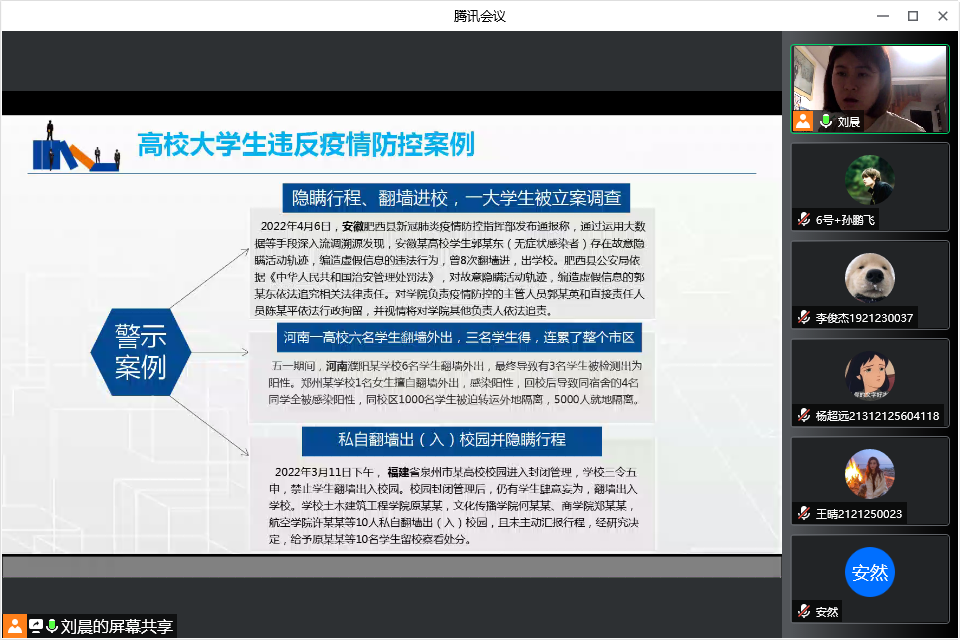Click the 警示案例 hexagon on the shared slide
Image resolution: width=960 pixels, height=640 pixels.
pos(141,352)
